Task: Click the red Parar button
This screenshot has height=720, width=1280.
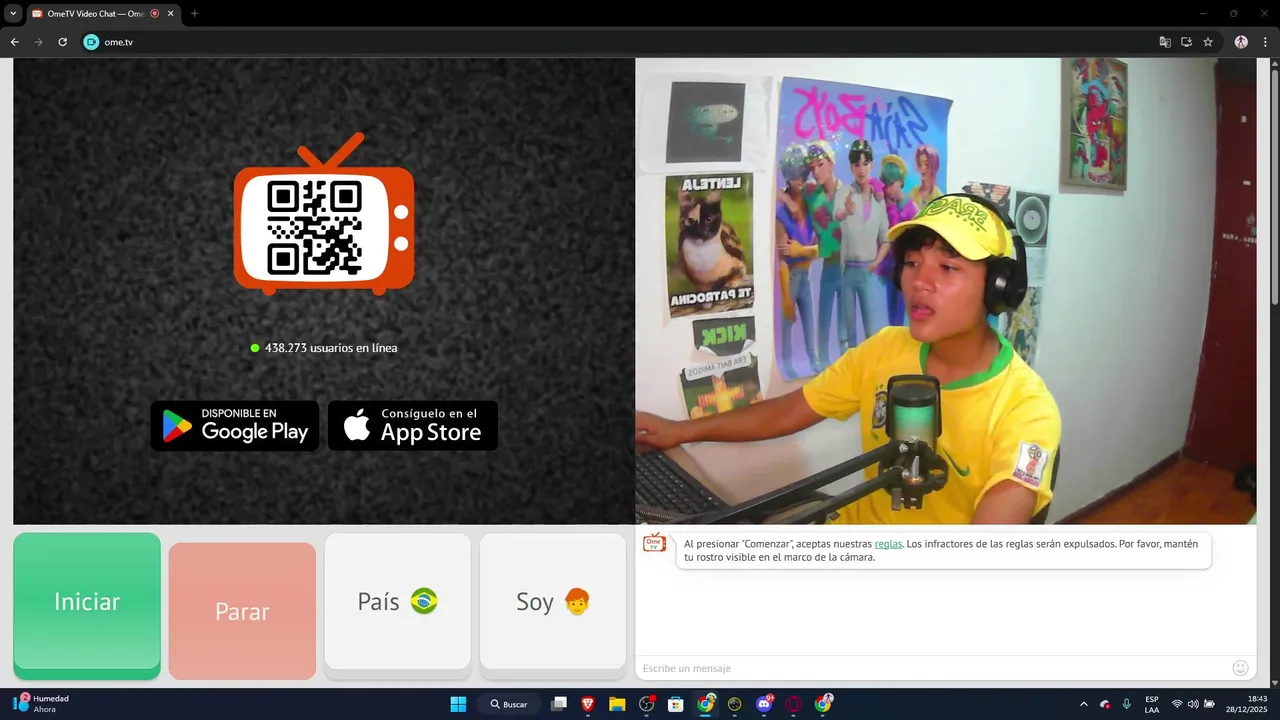Action: point(242,611)
